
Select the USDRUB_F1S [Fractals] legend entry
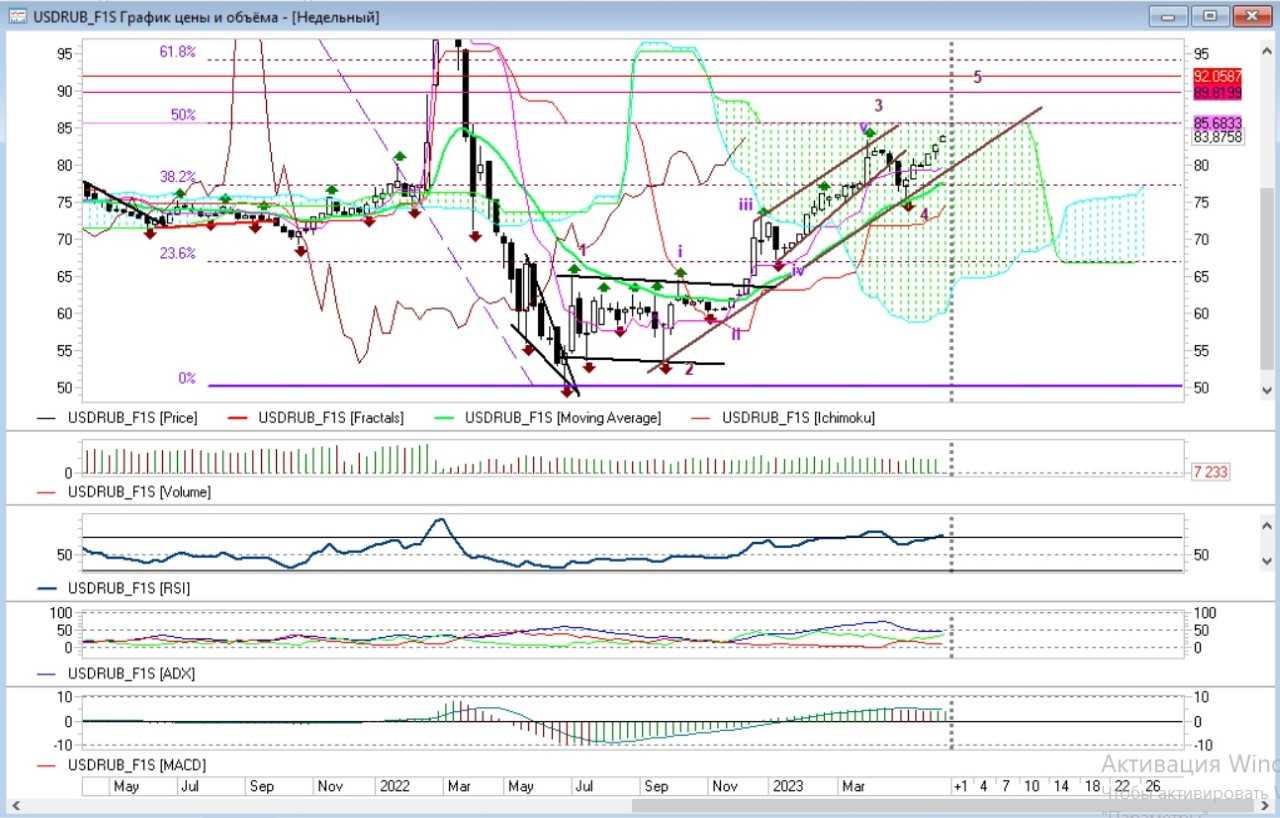click(x=316, y=418)
